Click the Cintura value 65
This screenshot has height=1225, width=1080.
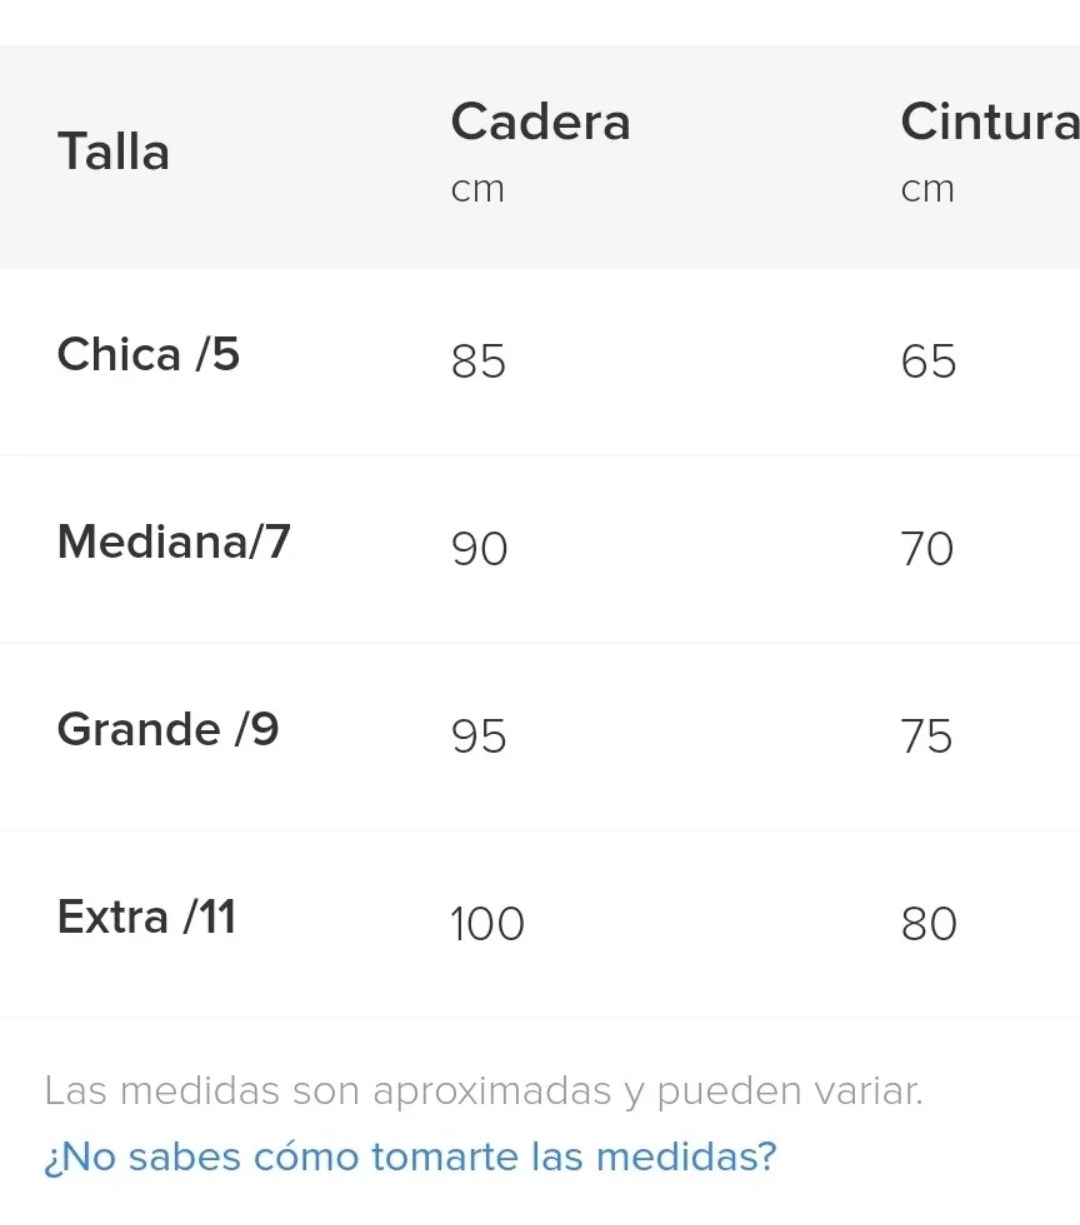(x=928, y=362)
